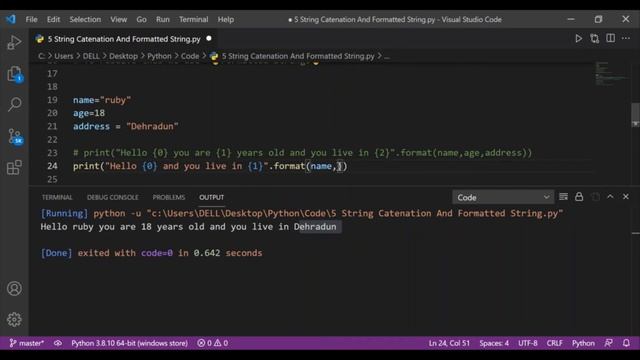Select the String Catenation editor tab
Screen dimensions: 640x360
pos(124,39)
